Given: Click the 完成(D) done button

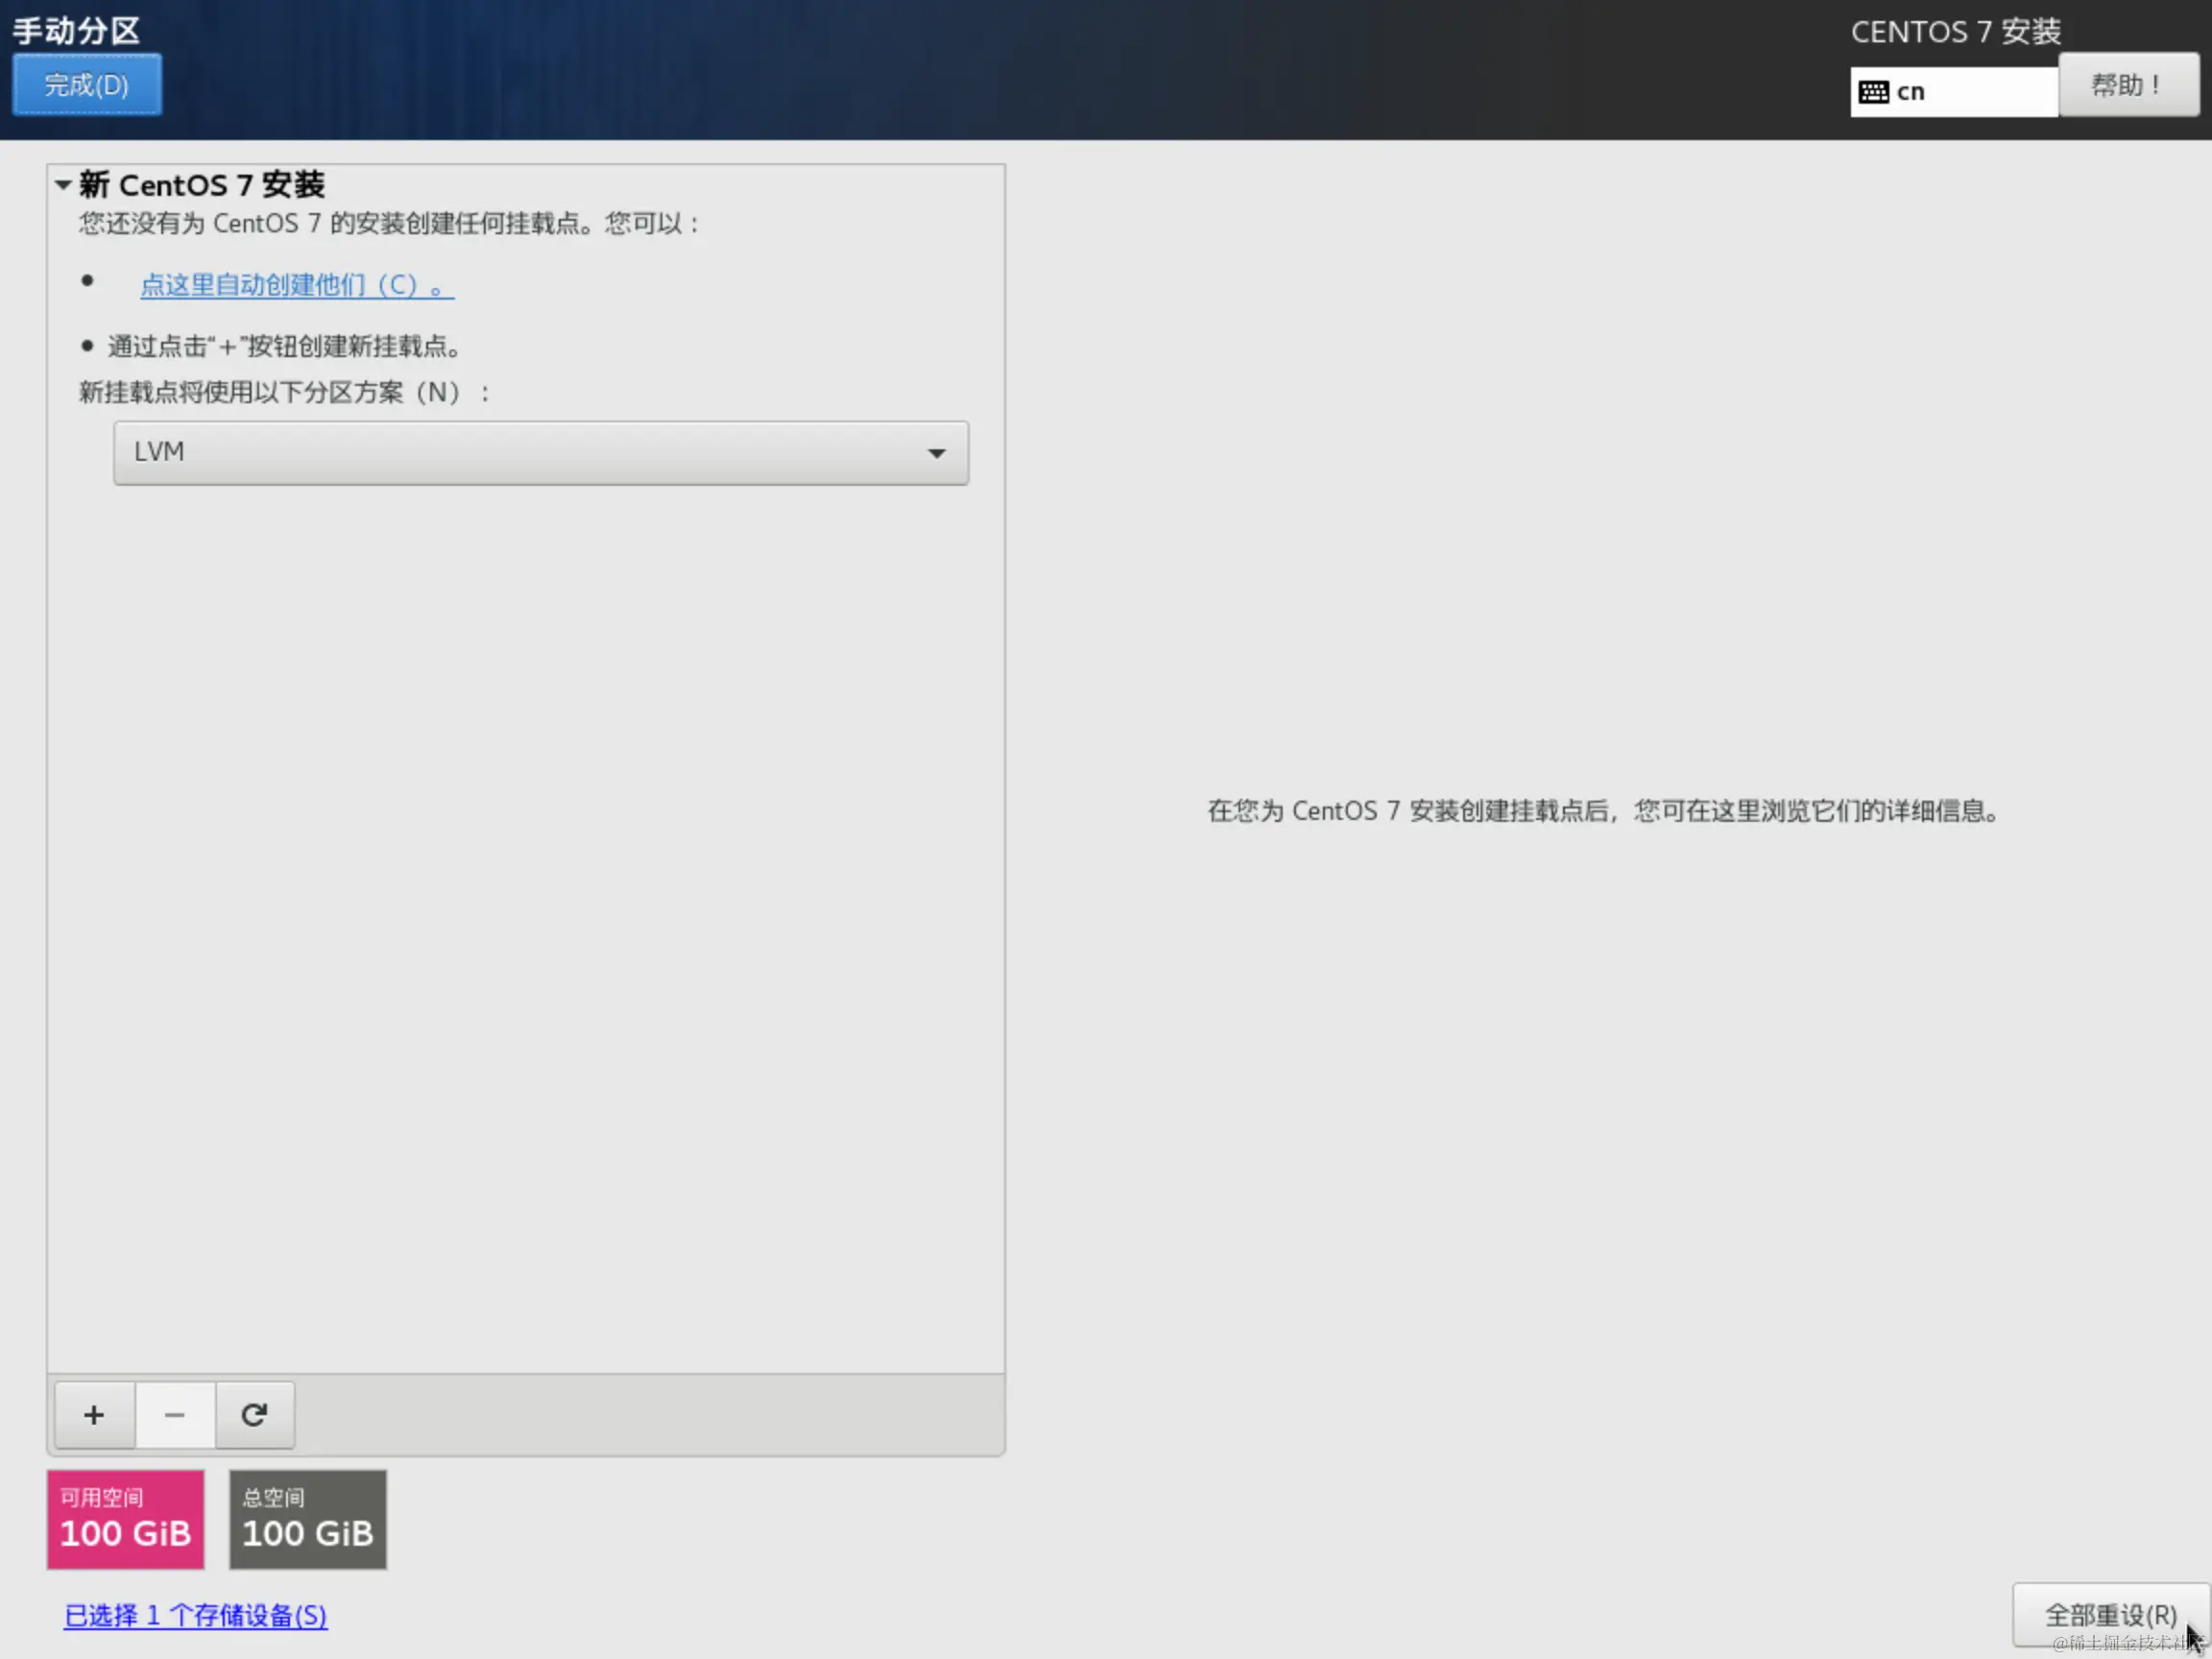Looking at the screenshot, I should pyautogui.click(x=87, y=85).
